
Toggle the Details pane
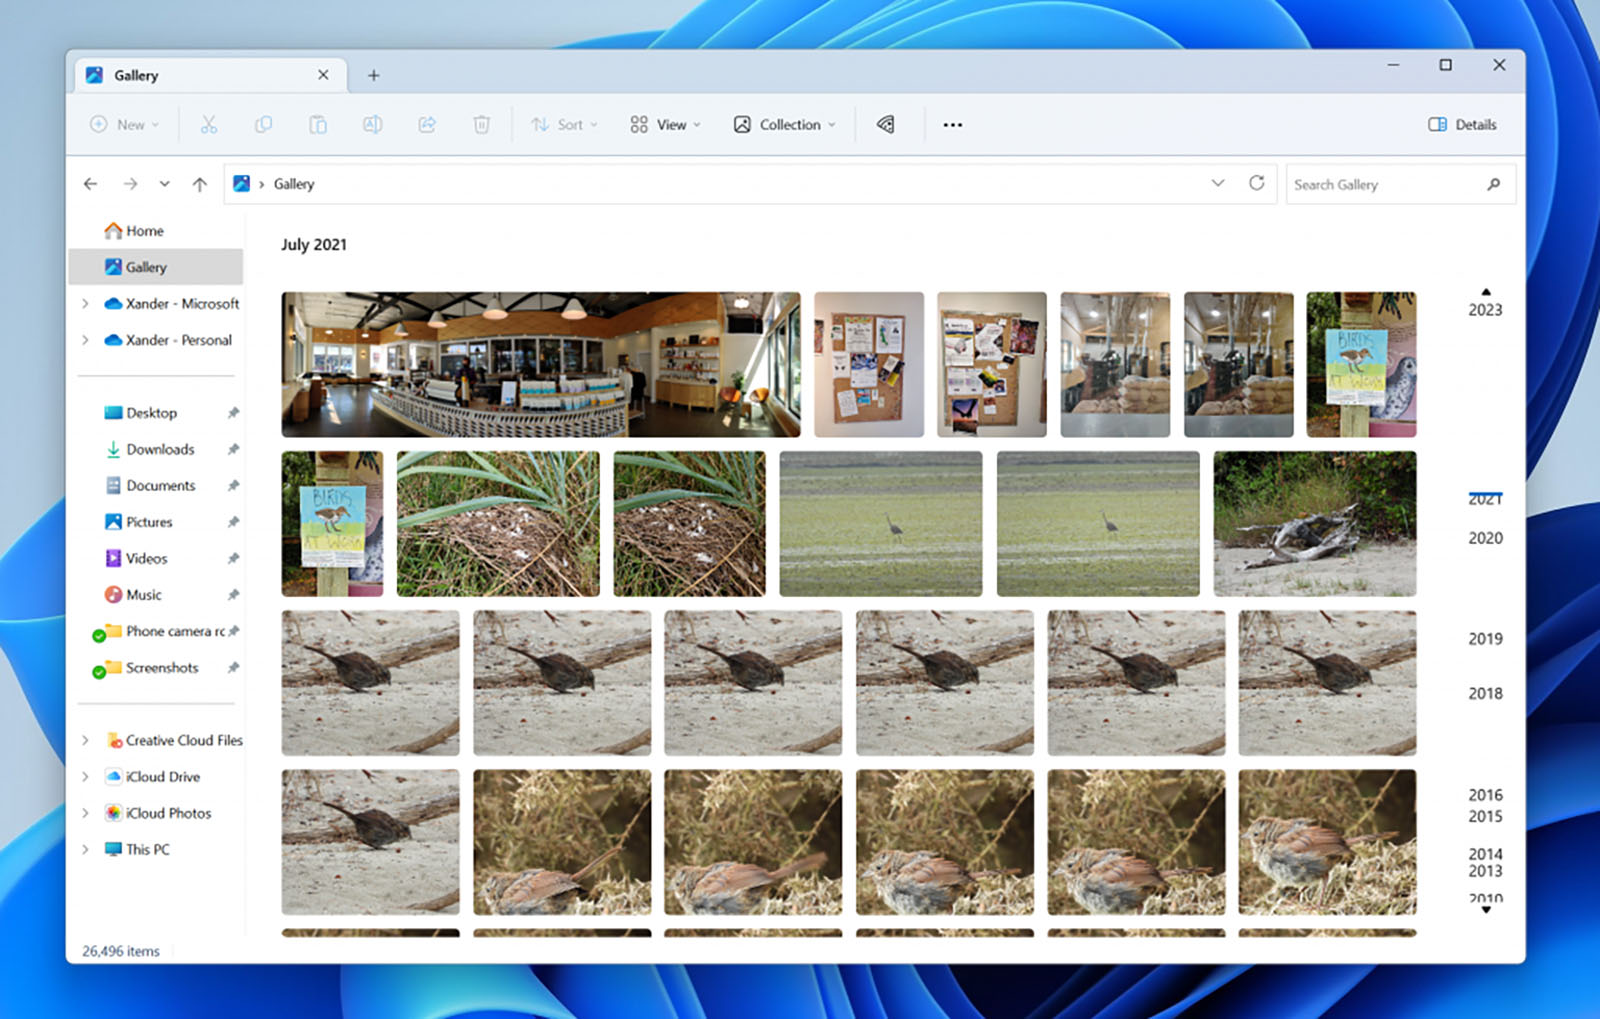(x=1461, y=124)
